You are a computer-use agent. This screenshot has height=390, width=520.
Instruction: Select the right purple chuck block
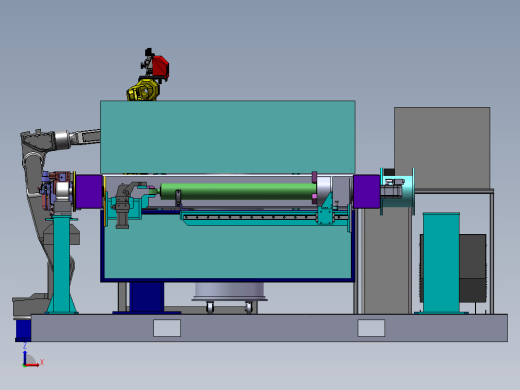(x=366, y=192)
